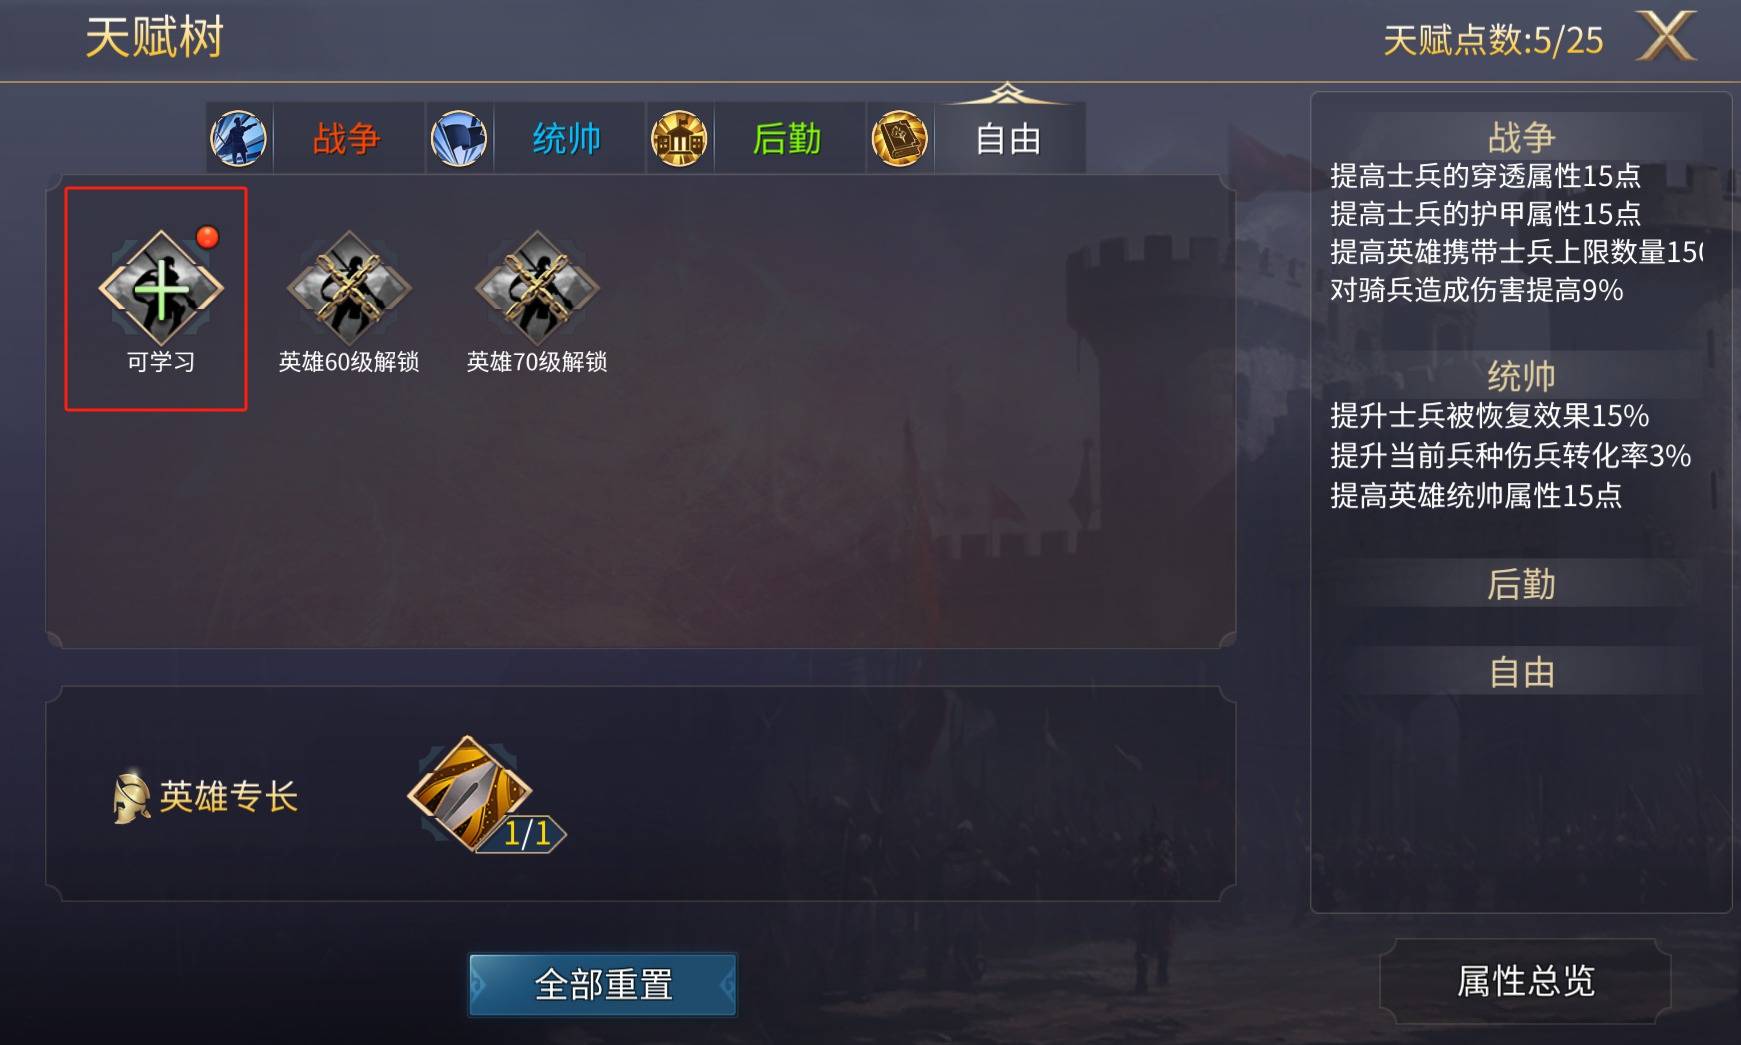Expand the 自由 section in the summary panel

coord(1521,672)
